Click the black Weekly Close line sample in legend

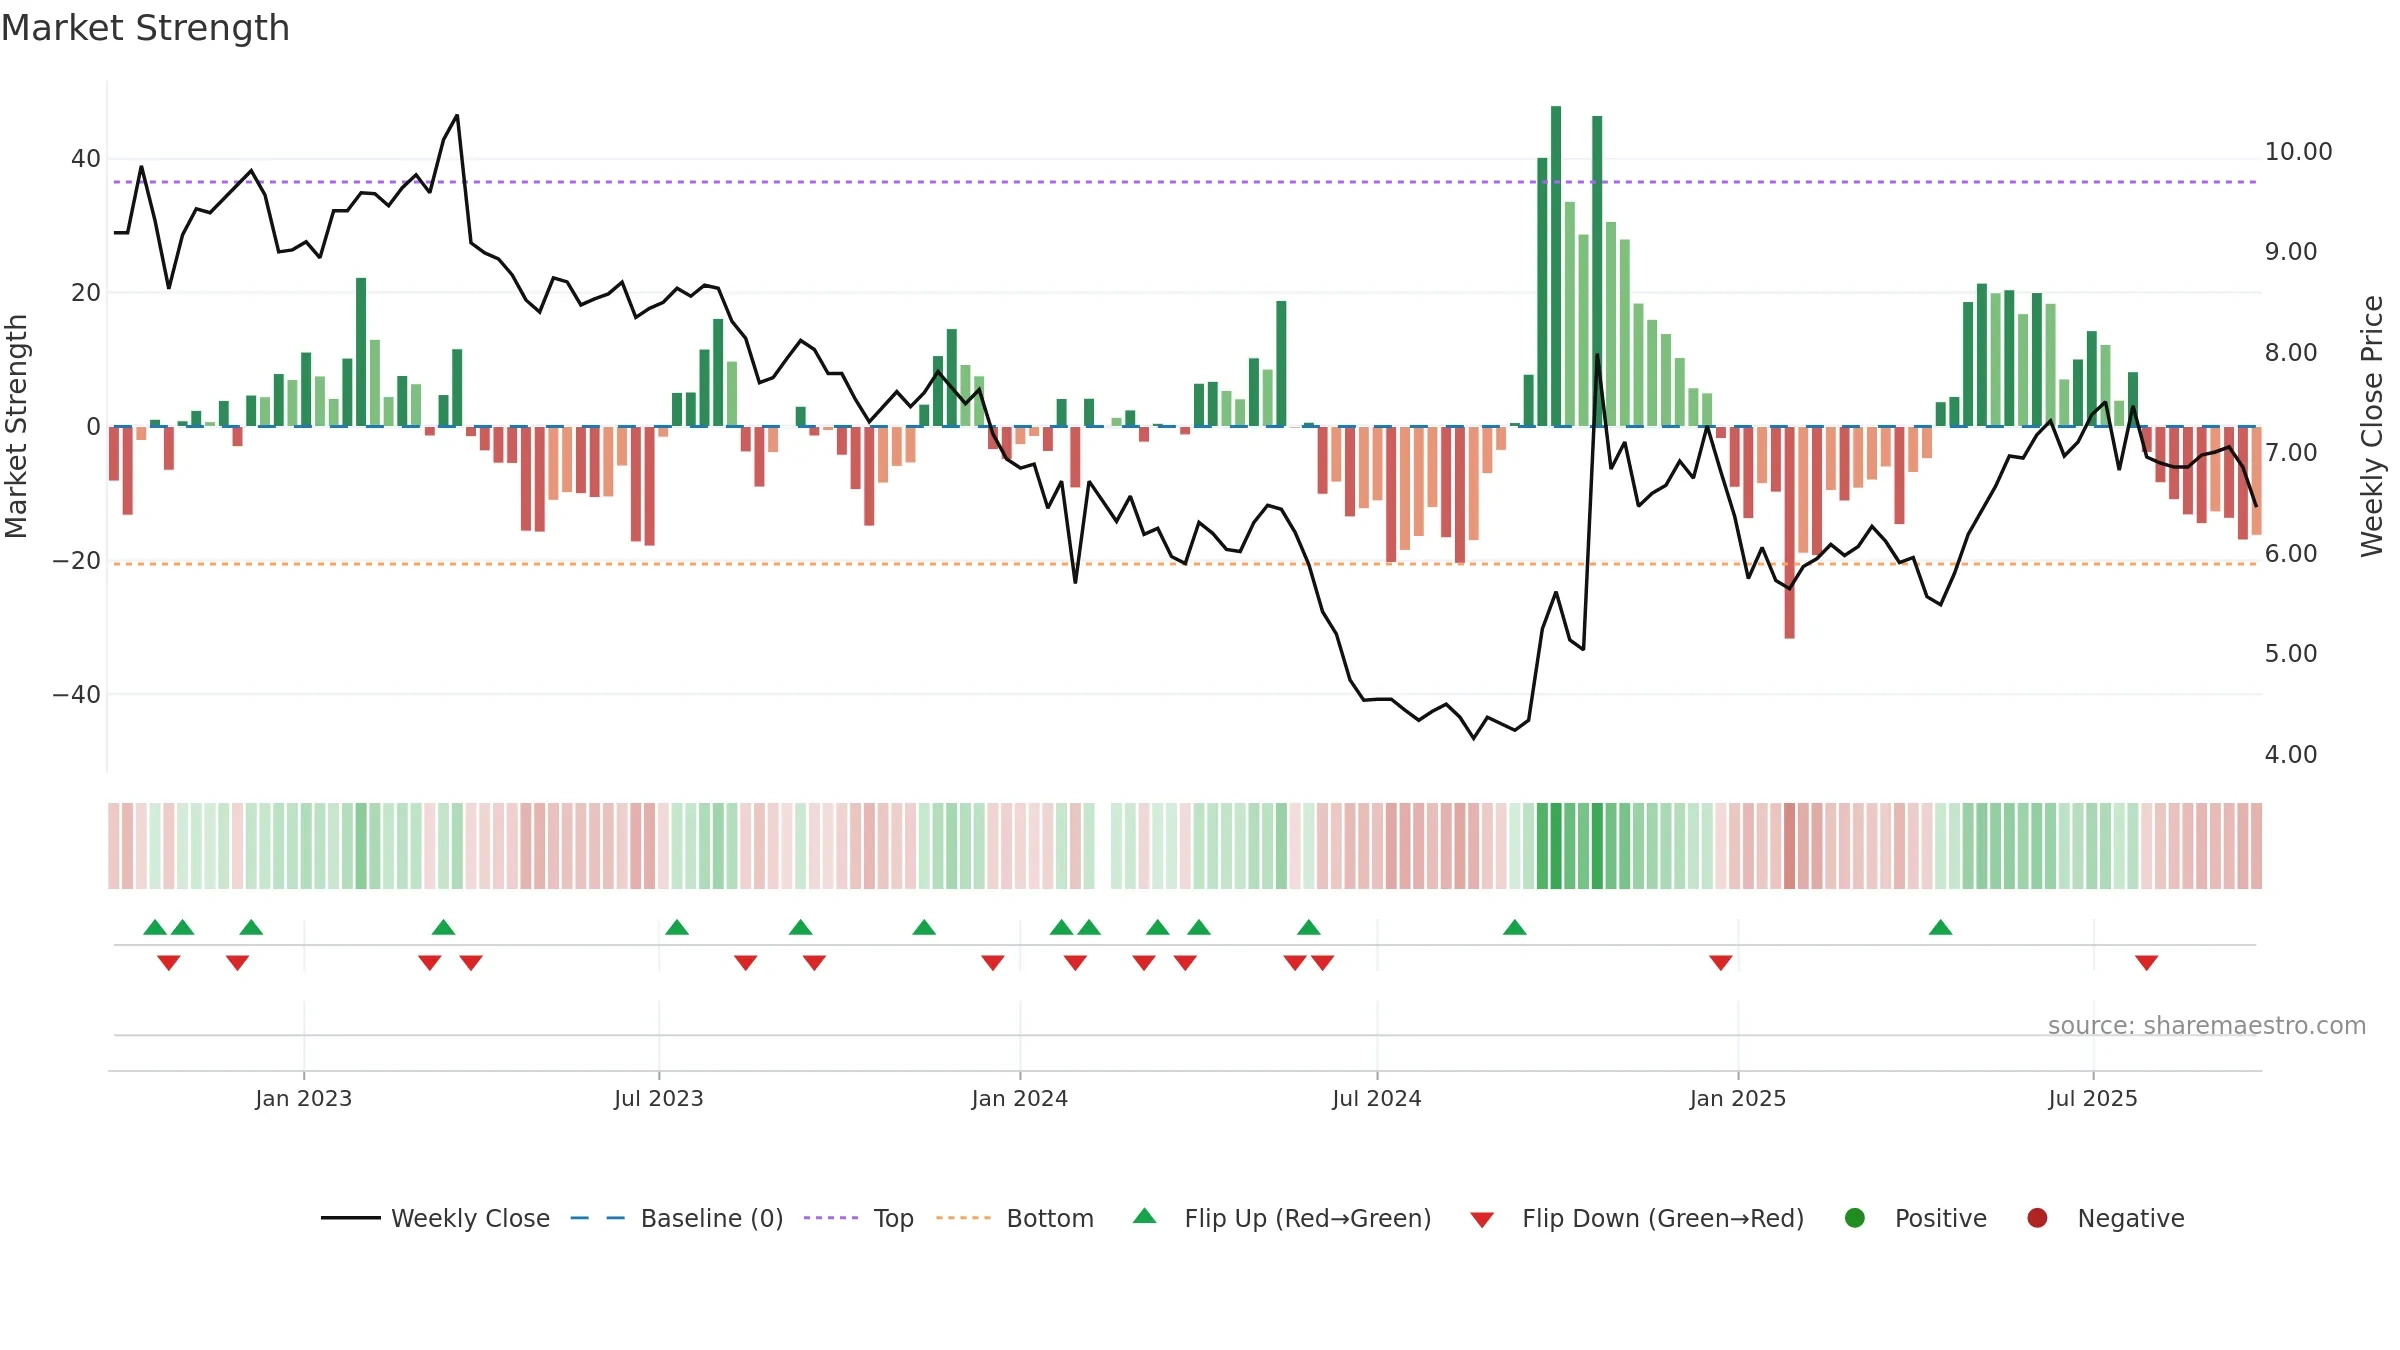pos(351,1218)
